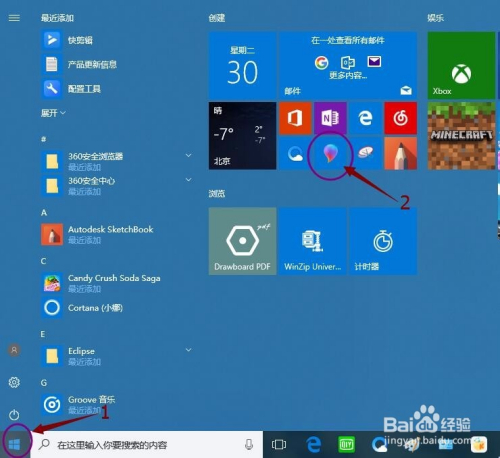Click the Power button icon

(14, 415)
